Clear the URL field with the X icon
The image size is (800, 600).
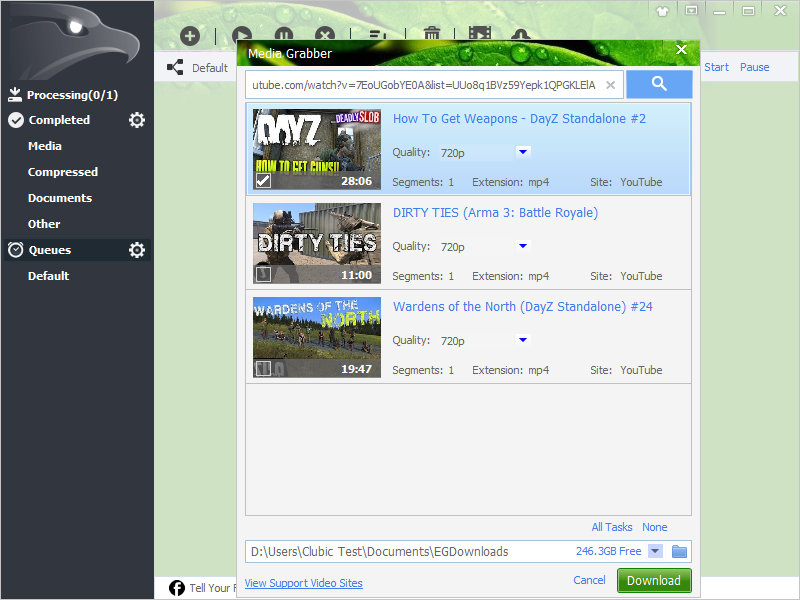coord(610,85)
